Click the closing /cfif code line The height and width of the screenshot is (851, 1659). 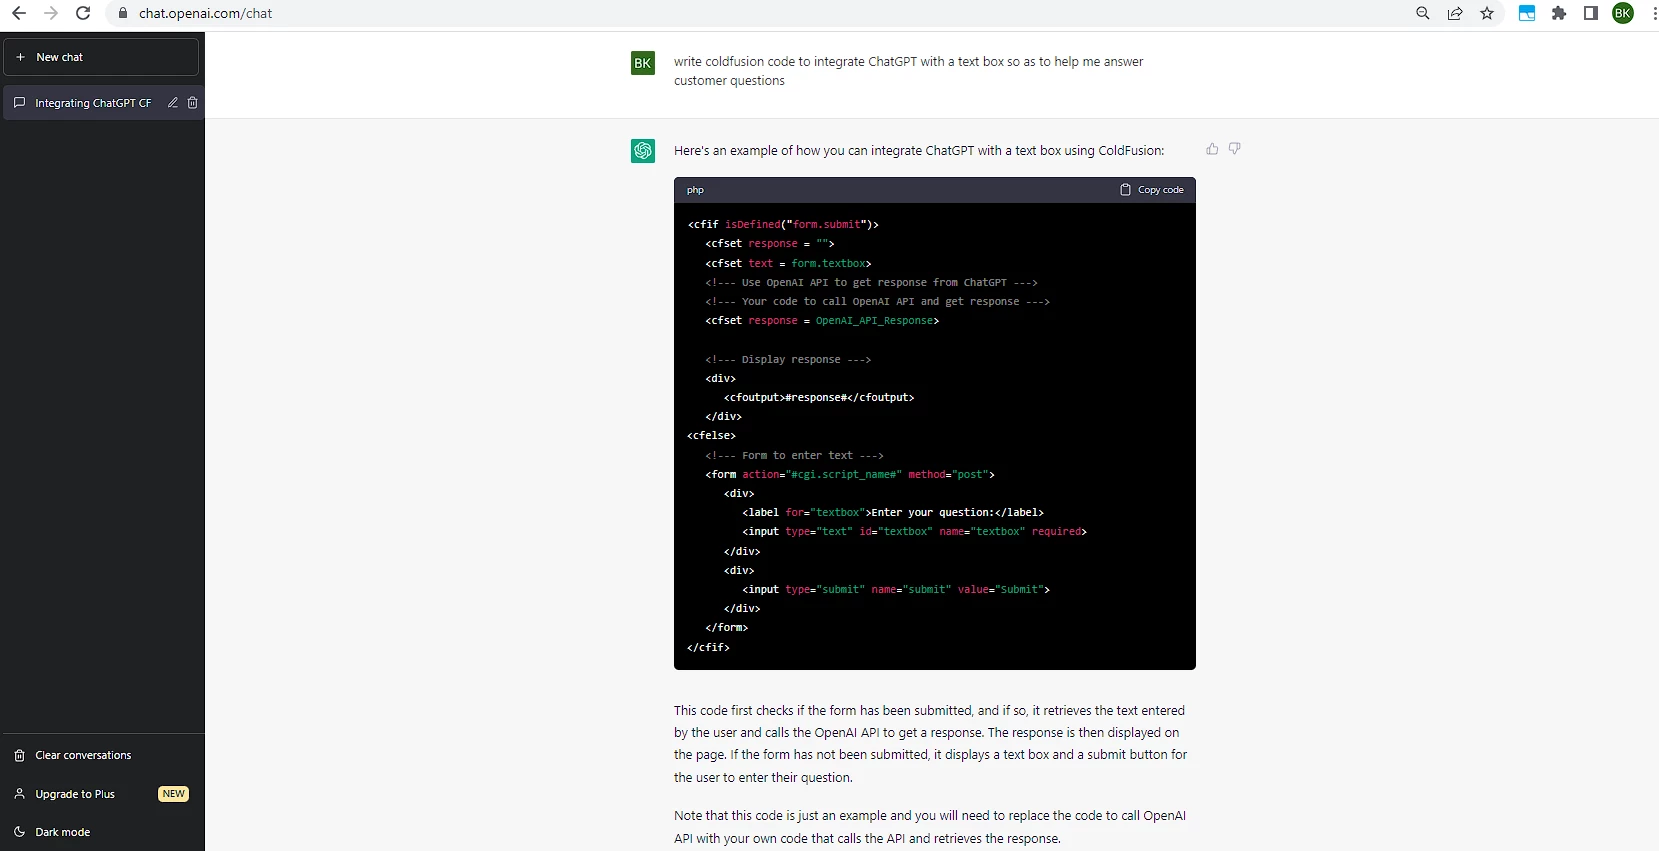709,648
